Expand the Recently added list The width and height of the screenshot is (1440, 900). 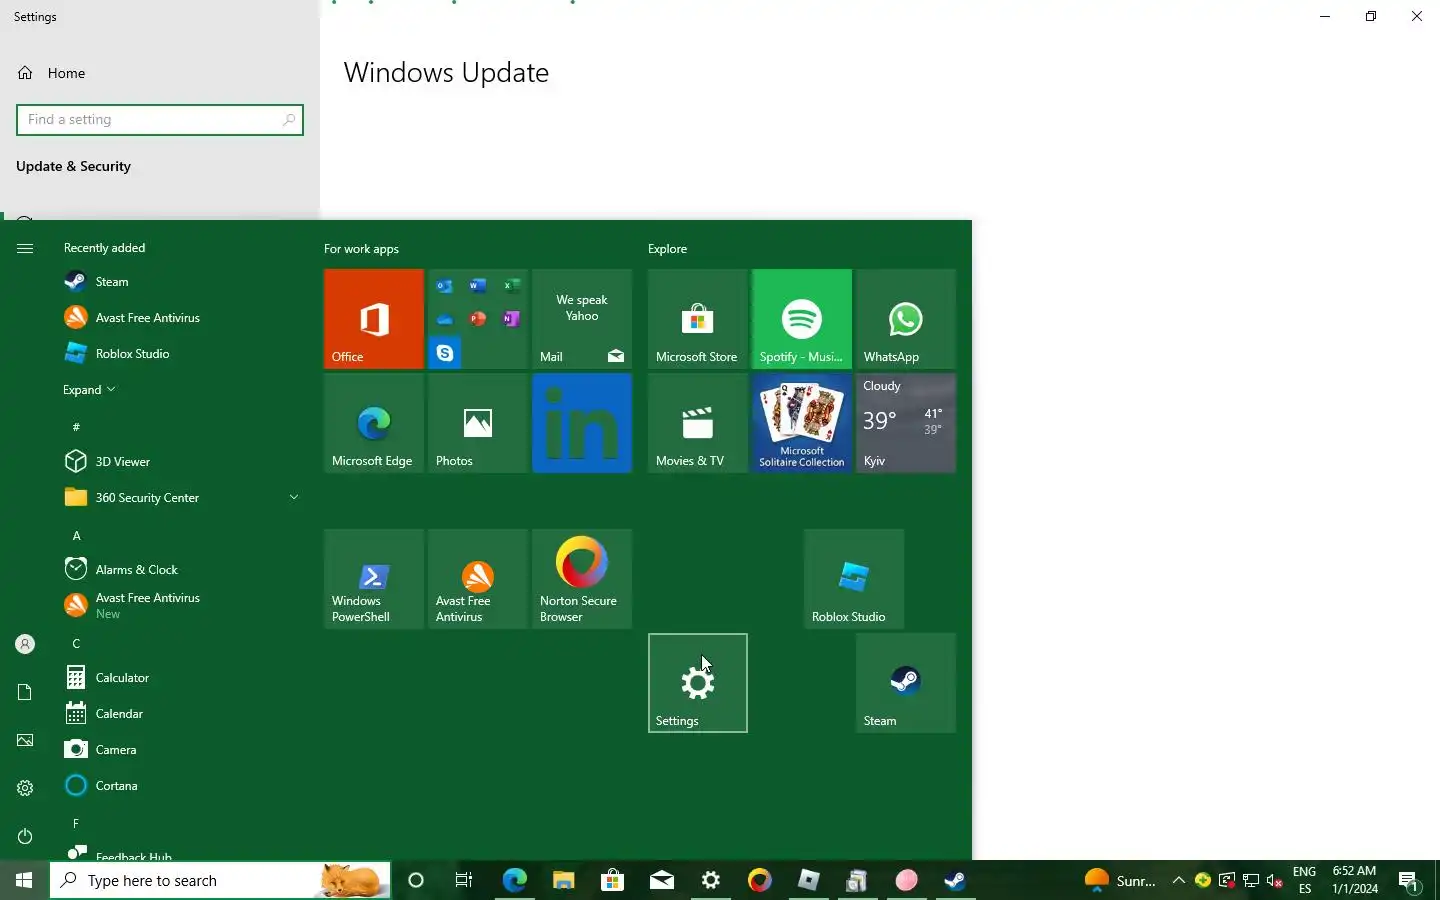[x=89, y=390]
